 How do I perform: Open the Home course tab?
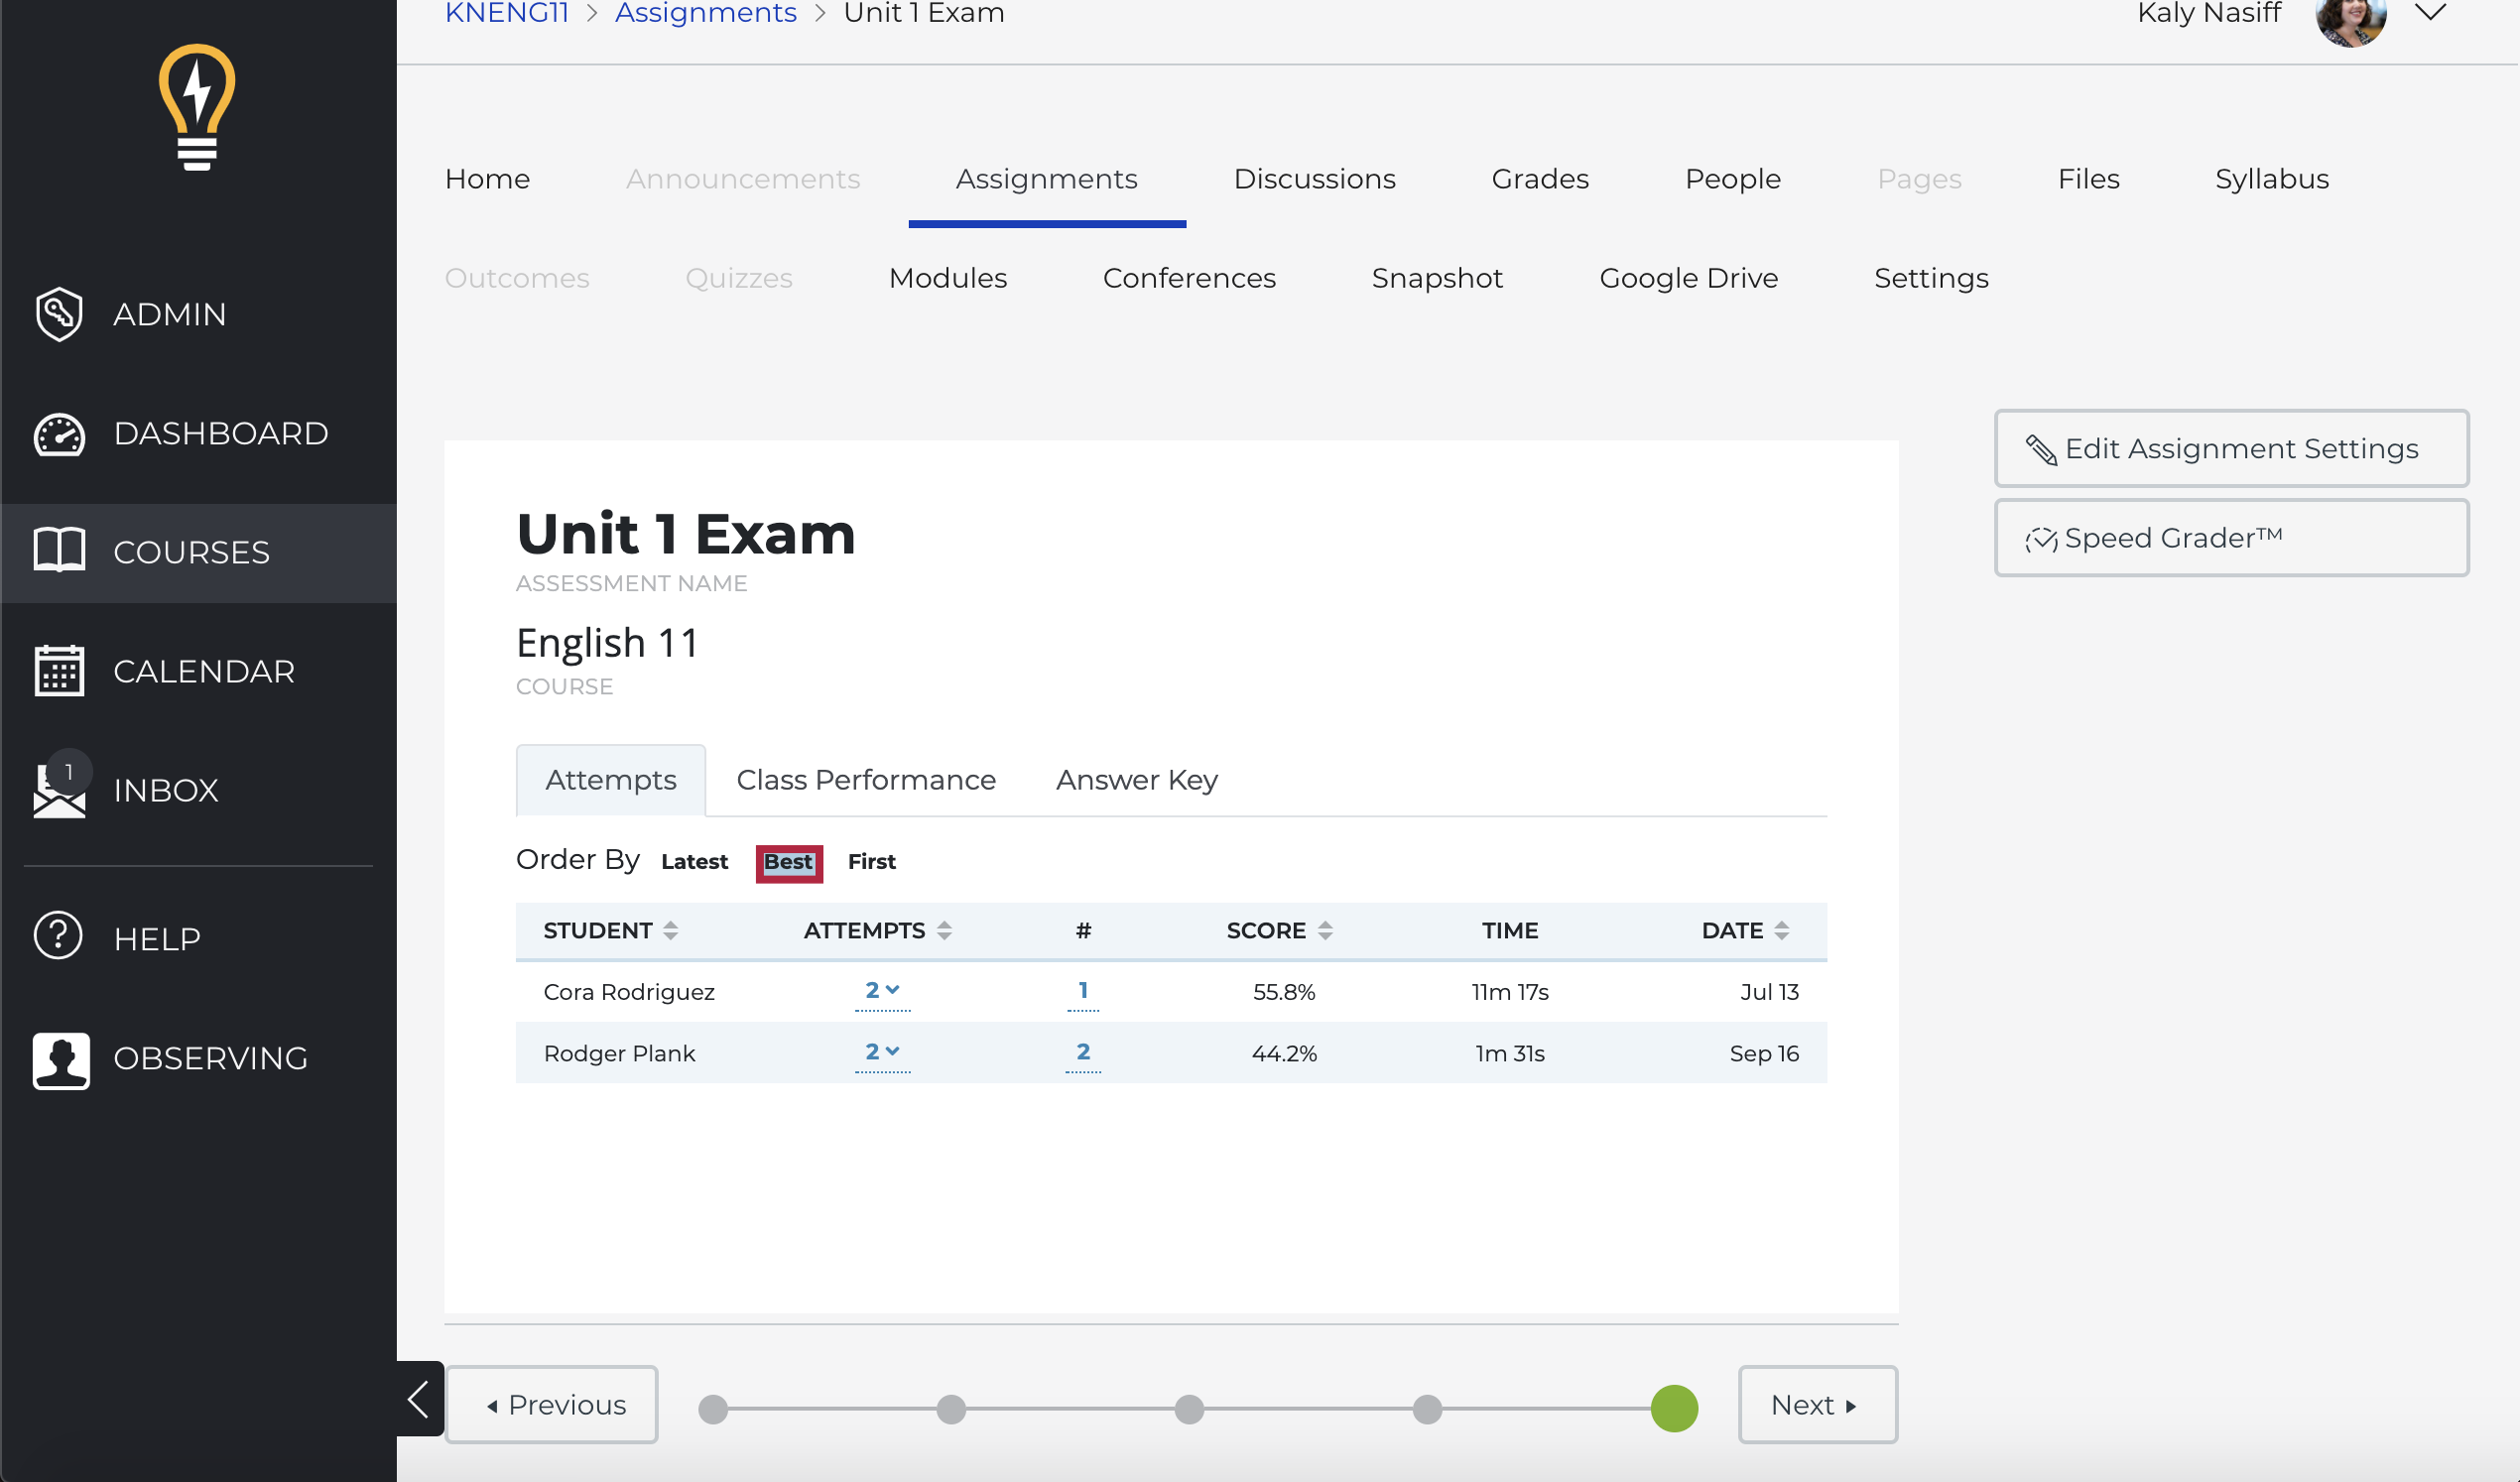point(487,179)
